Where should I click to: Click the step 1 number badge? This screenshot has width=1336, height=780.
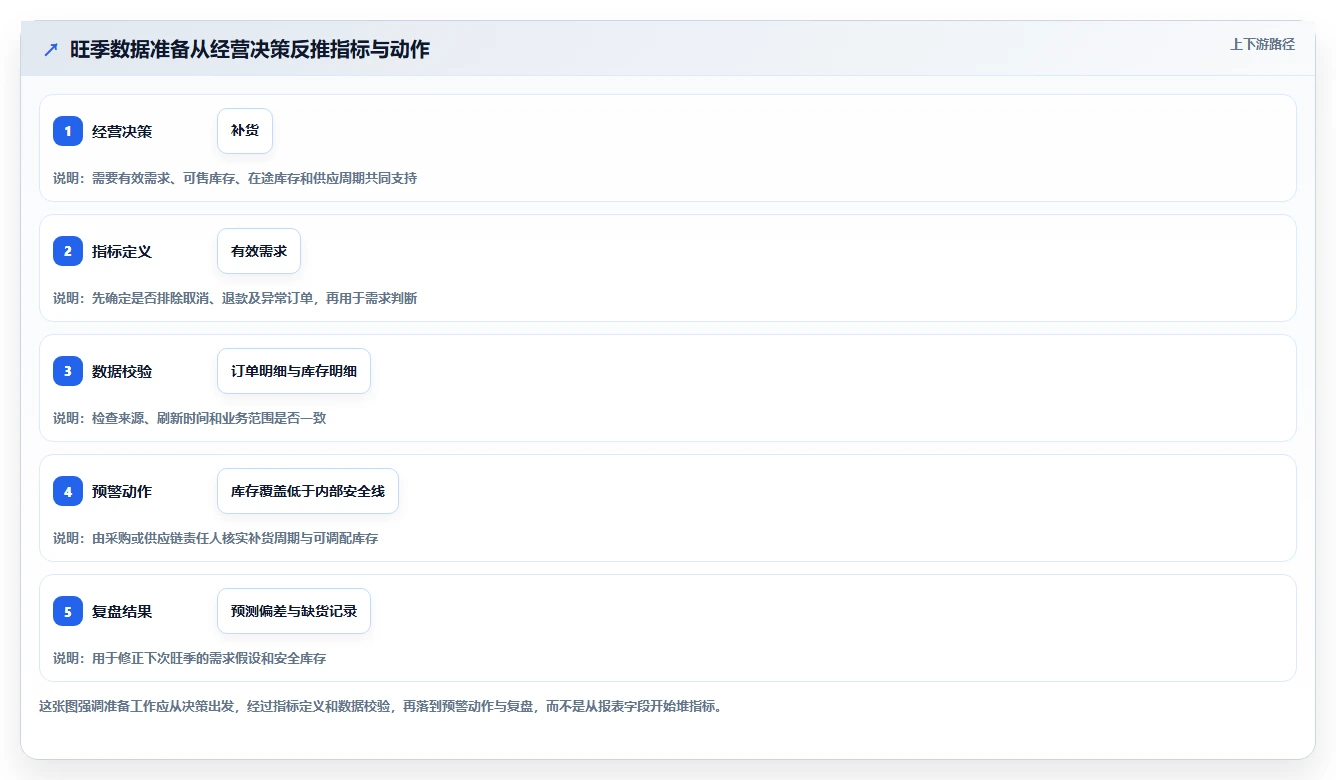(68, 131)
